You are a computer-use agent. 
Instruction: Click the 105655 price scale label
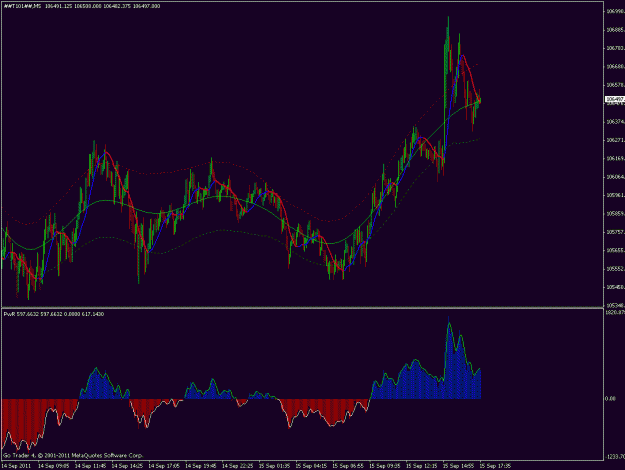(615, 250)
